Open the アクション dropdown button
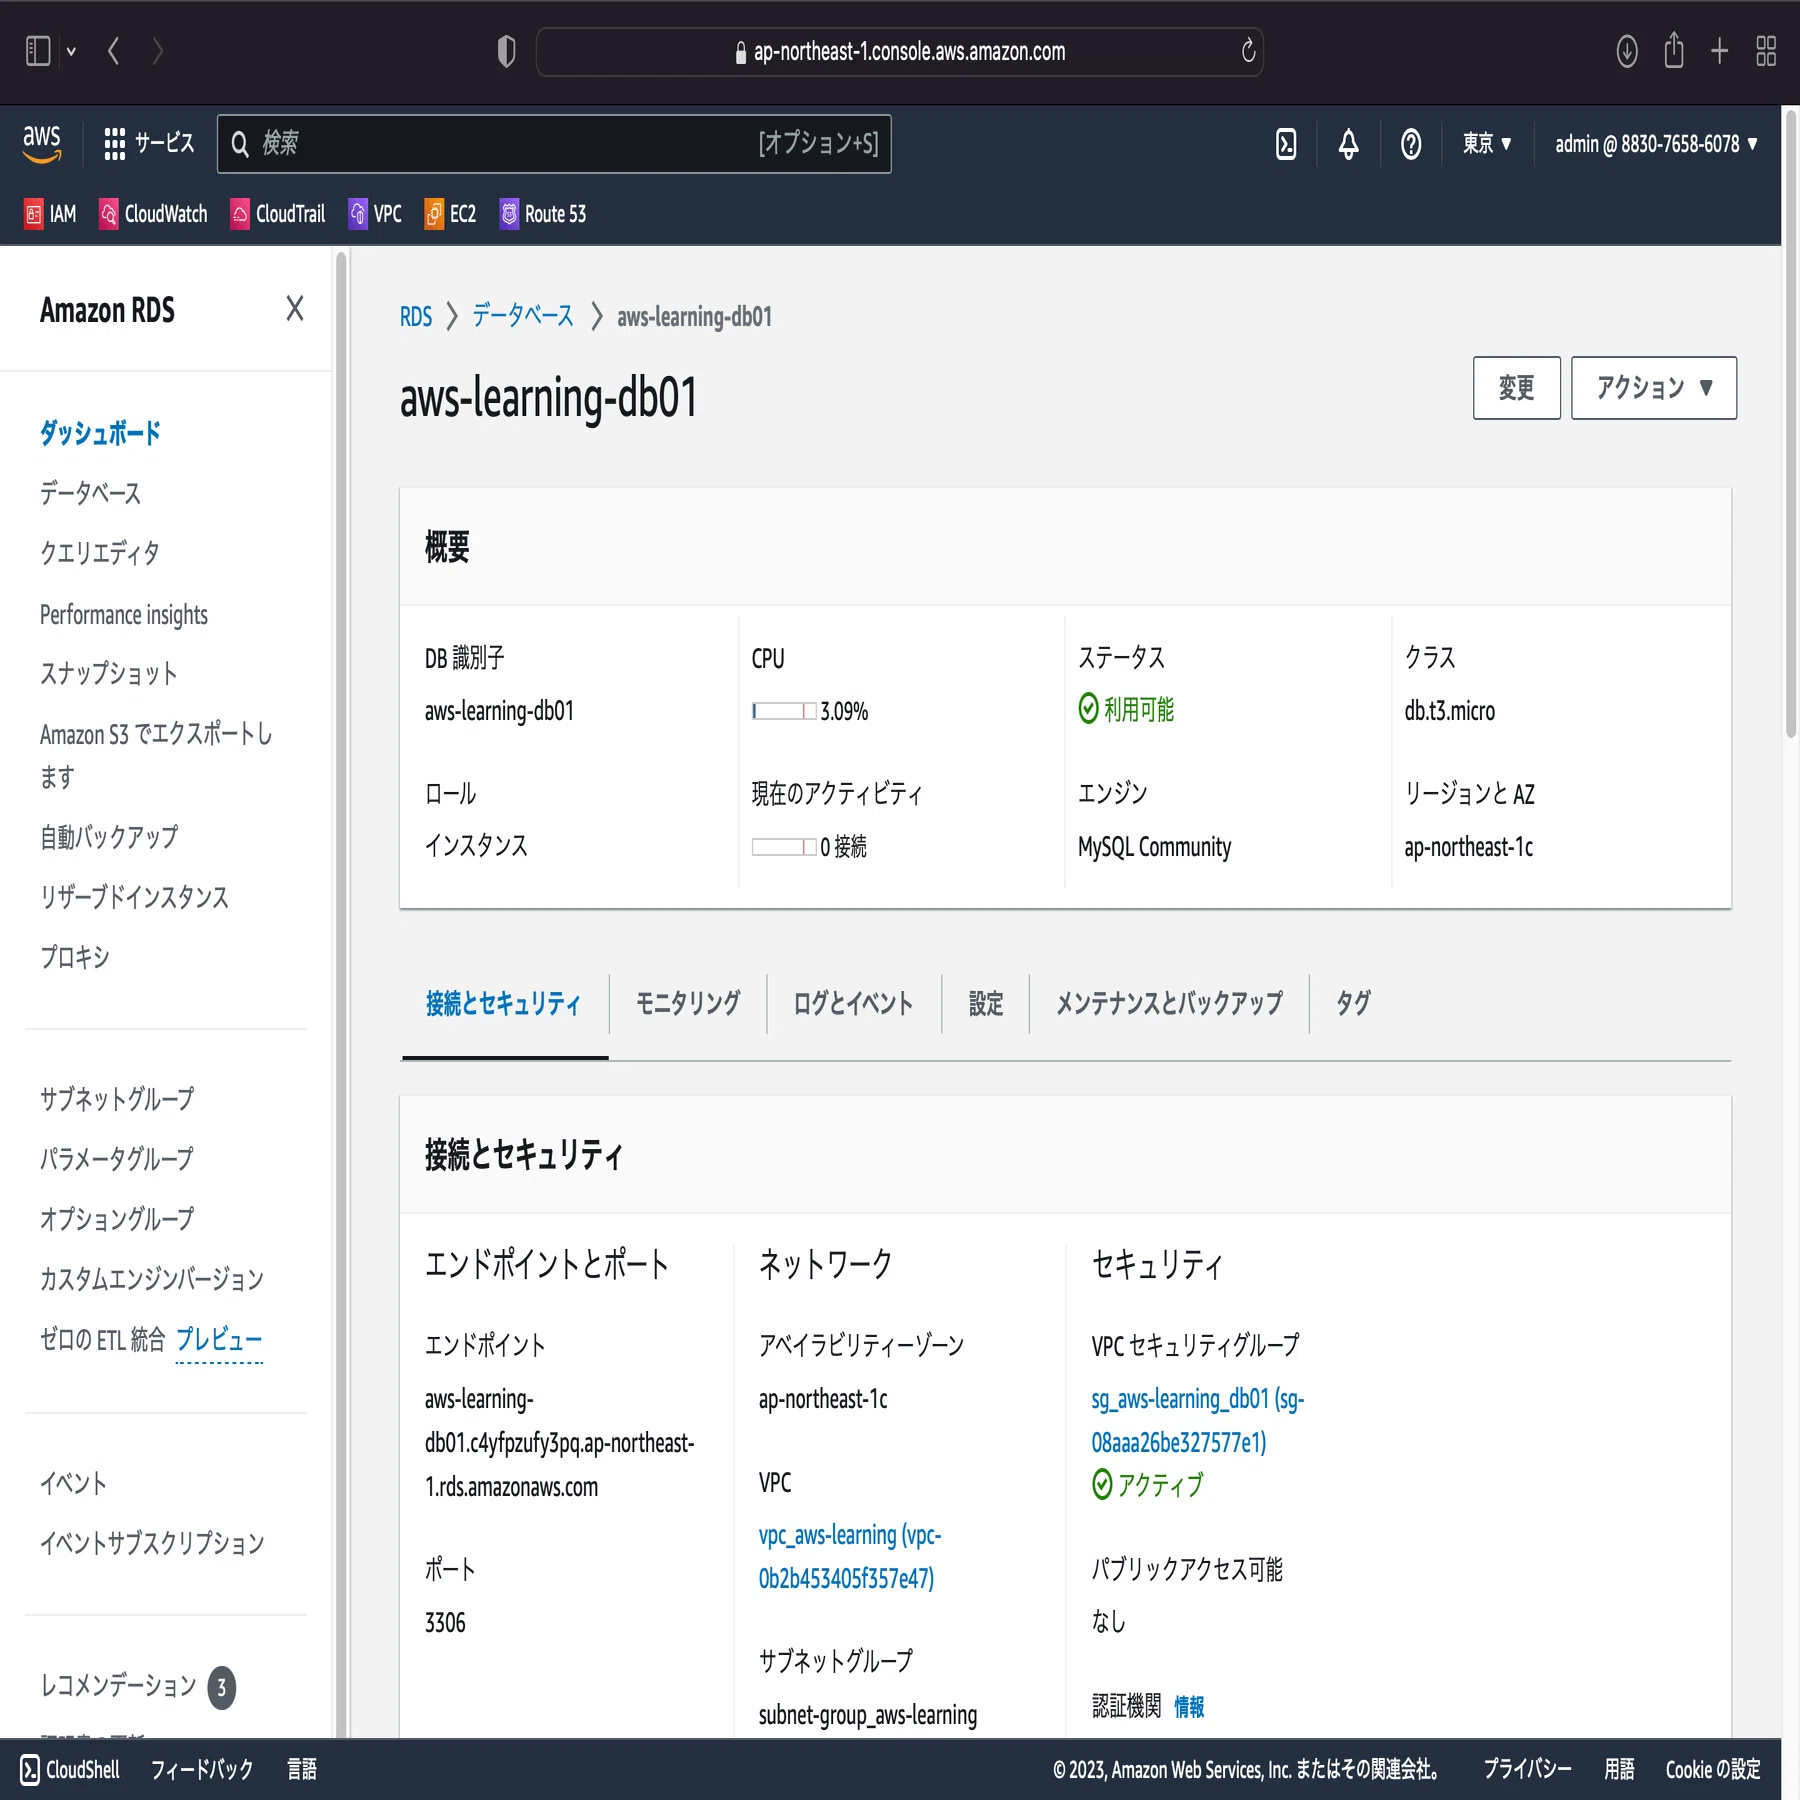 pyautogui.click(x=1653, y=388)
